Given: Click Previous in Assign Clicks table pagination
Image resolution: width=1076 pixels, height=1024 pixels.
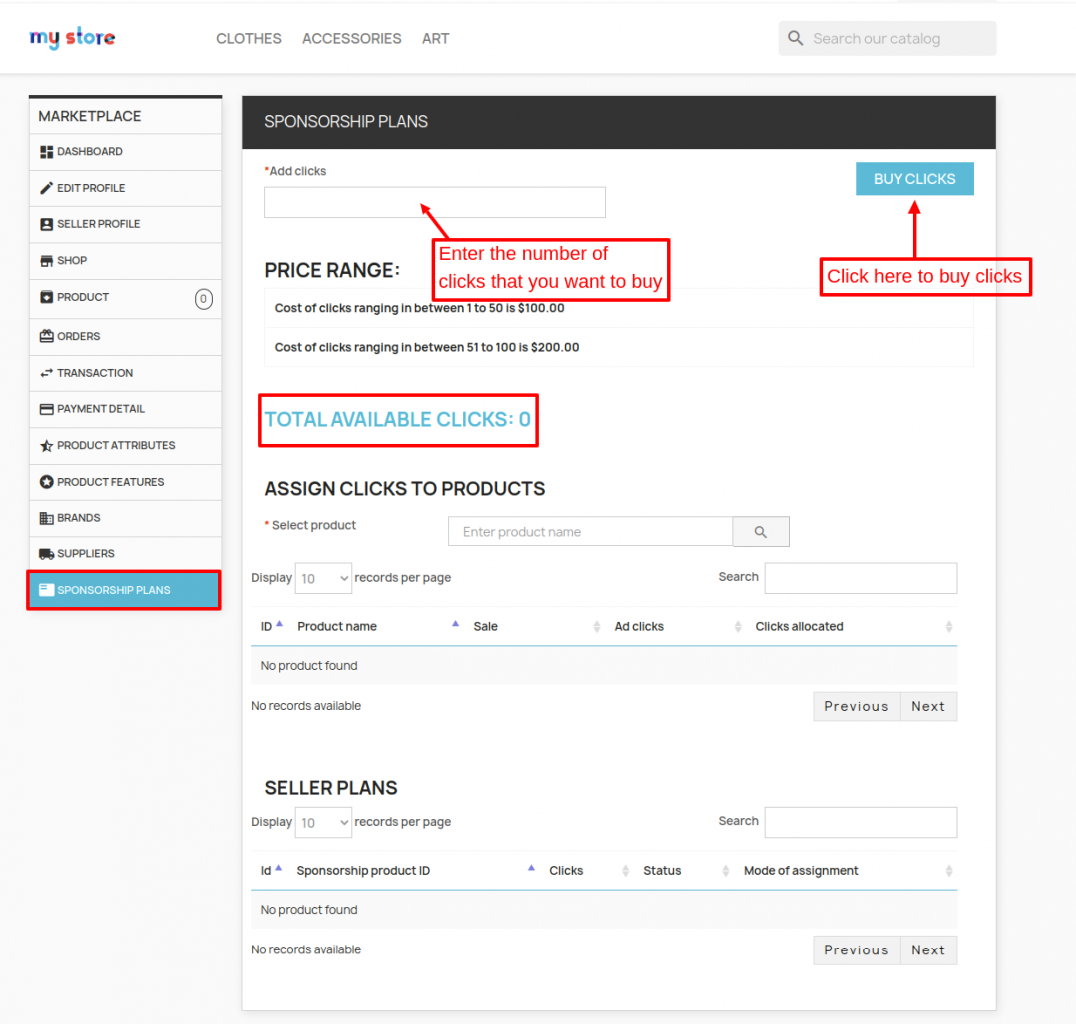Looking at the screenshot, I should click(856, 706).
